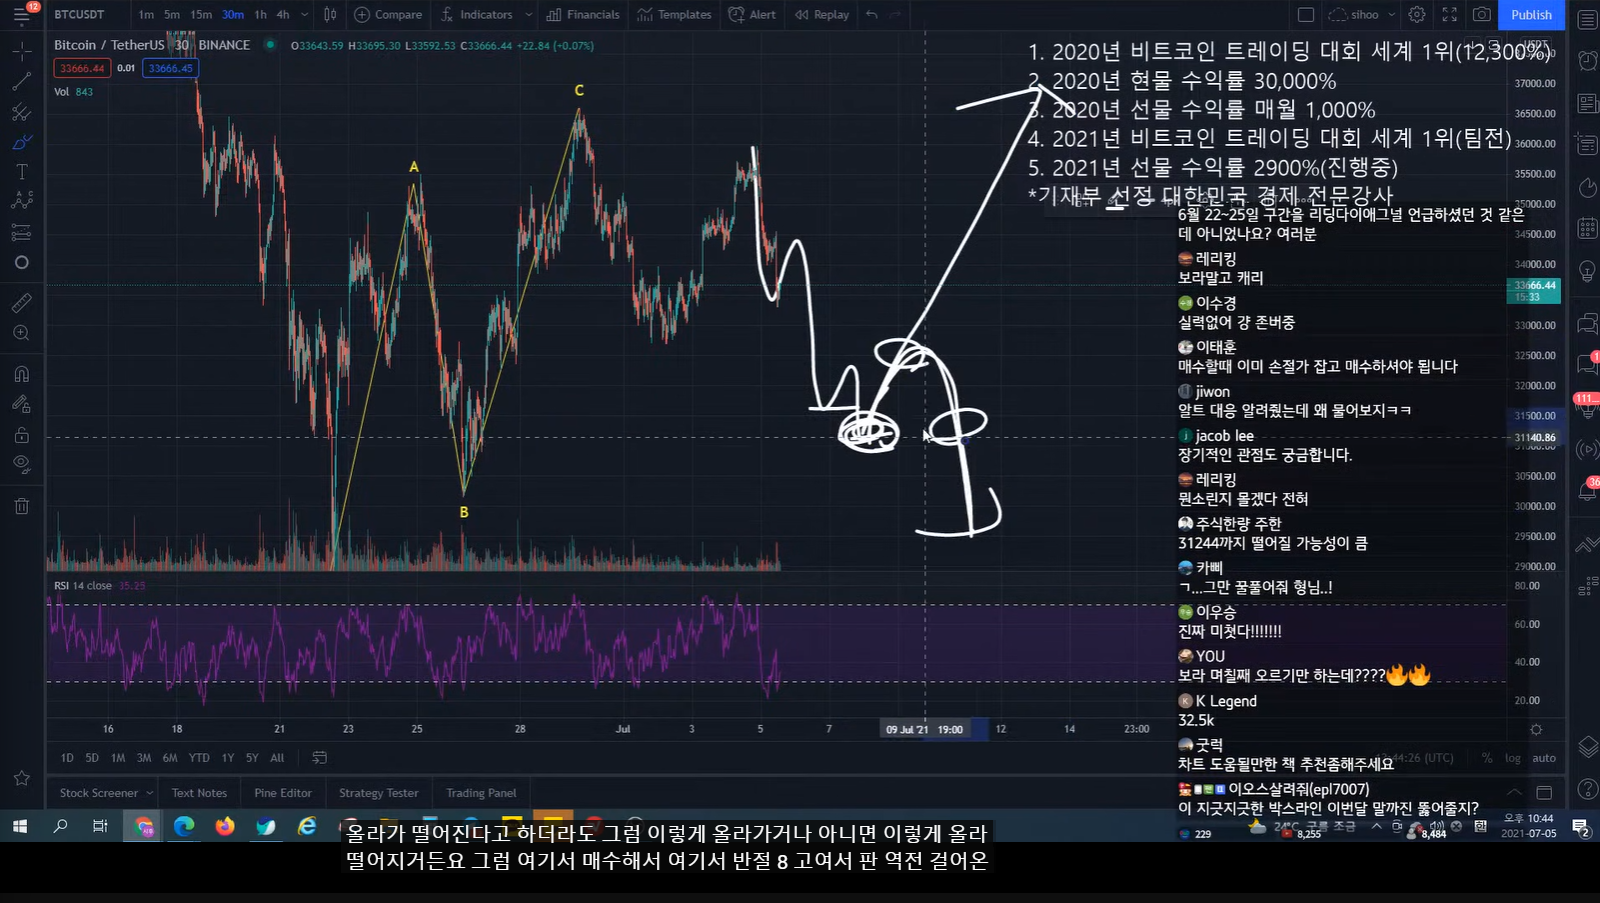The image size is (1600, 903).
Task: Select the crosshair cursor tool
Action: [21, 50]
